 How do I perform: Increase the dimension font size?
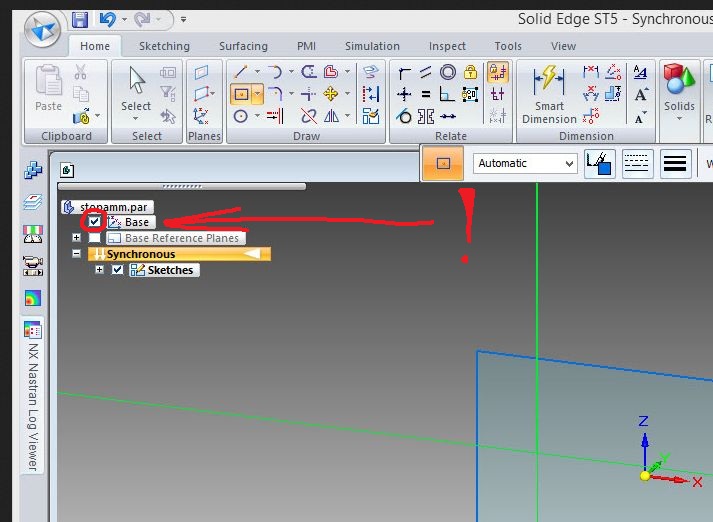click(641, 95)
